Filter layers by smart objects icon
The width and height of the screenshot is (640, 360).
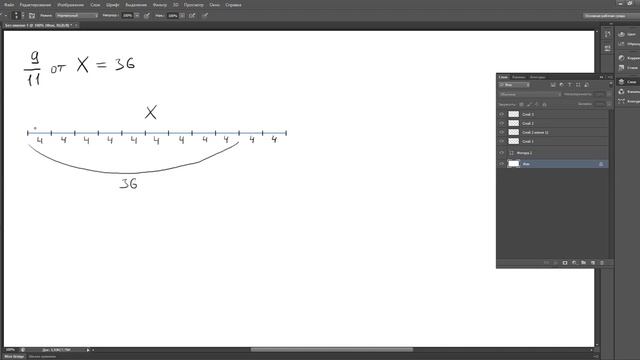(587, 85)
